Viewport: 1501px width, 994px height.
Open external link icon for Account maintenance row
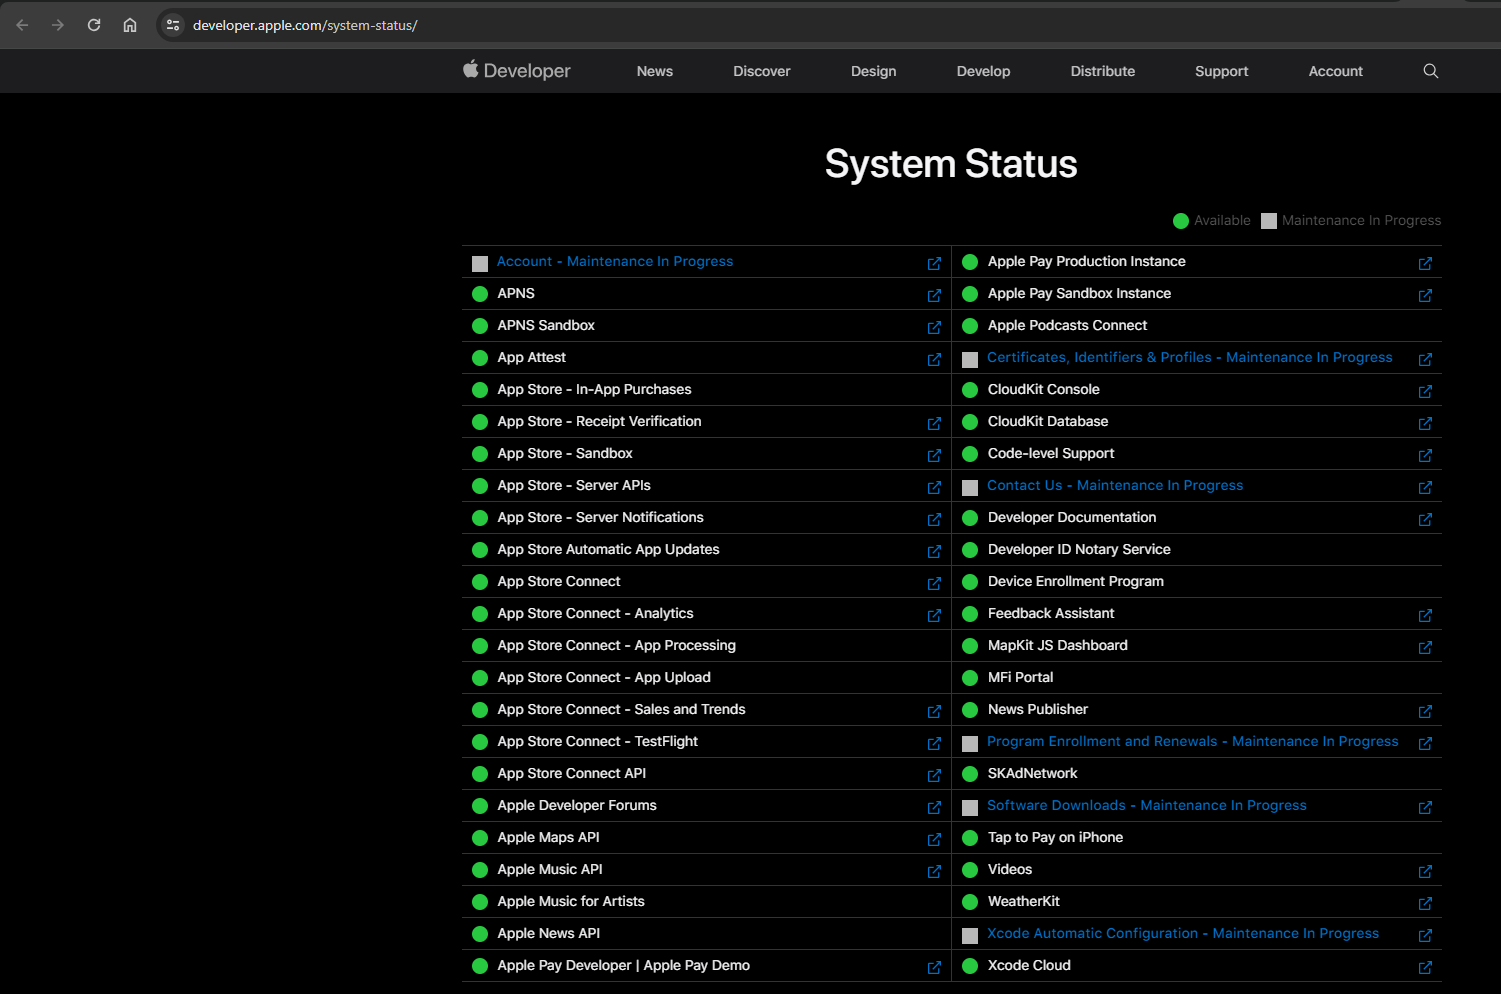coord(934,263)
